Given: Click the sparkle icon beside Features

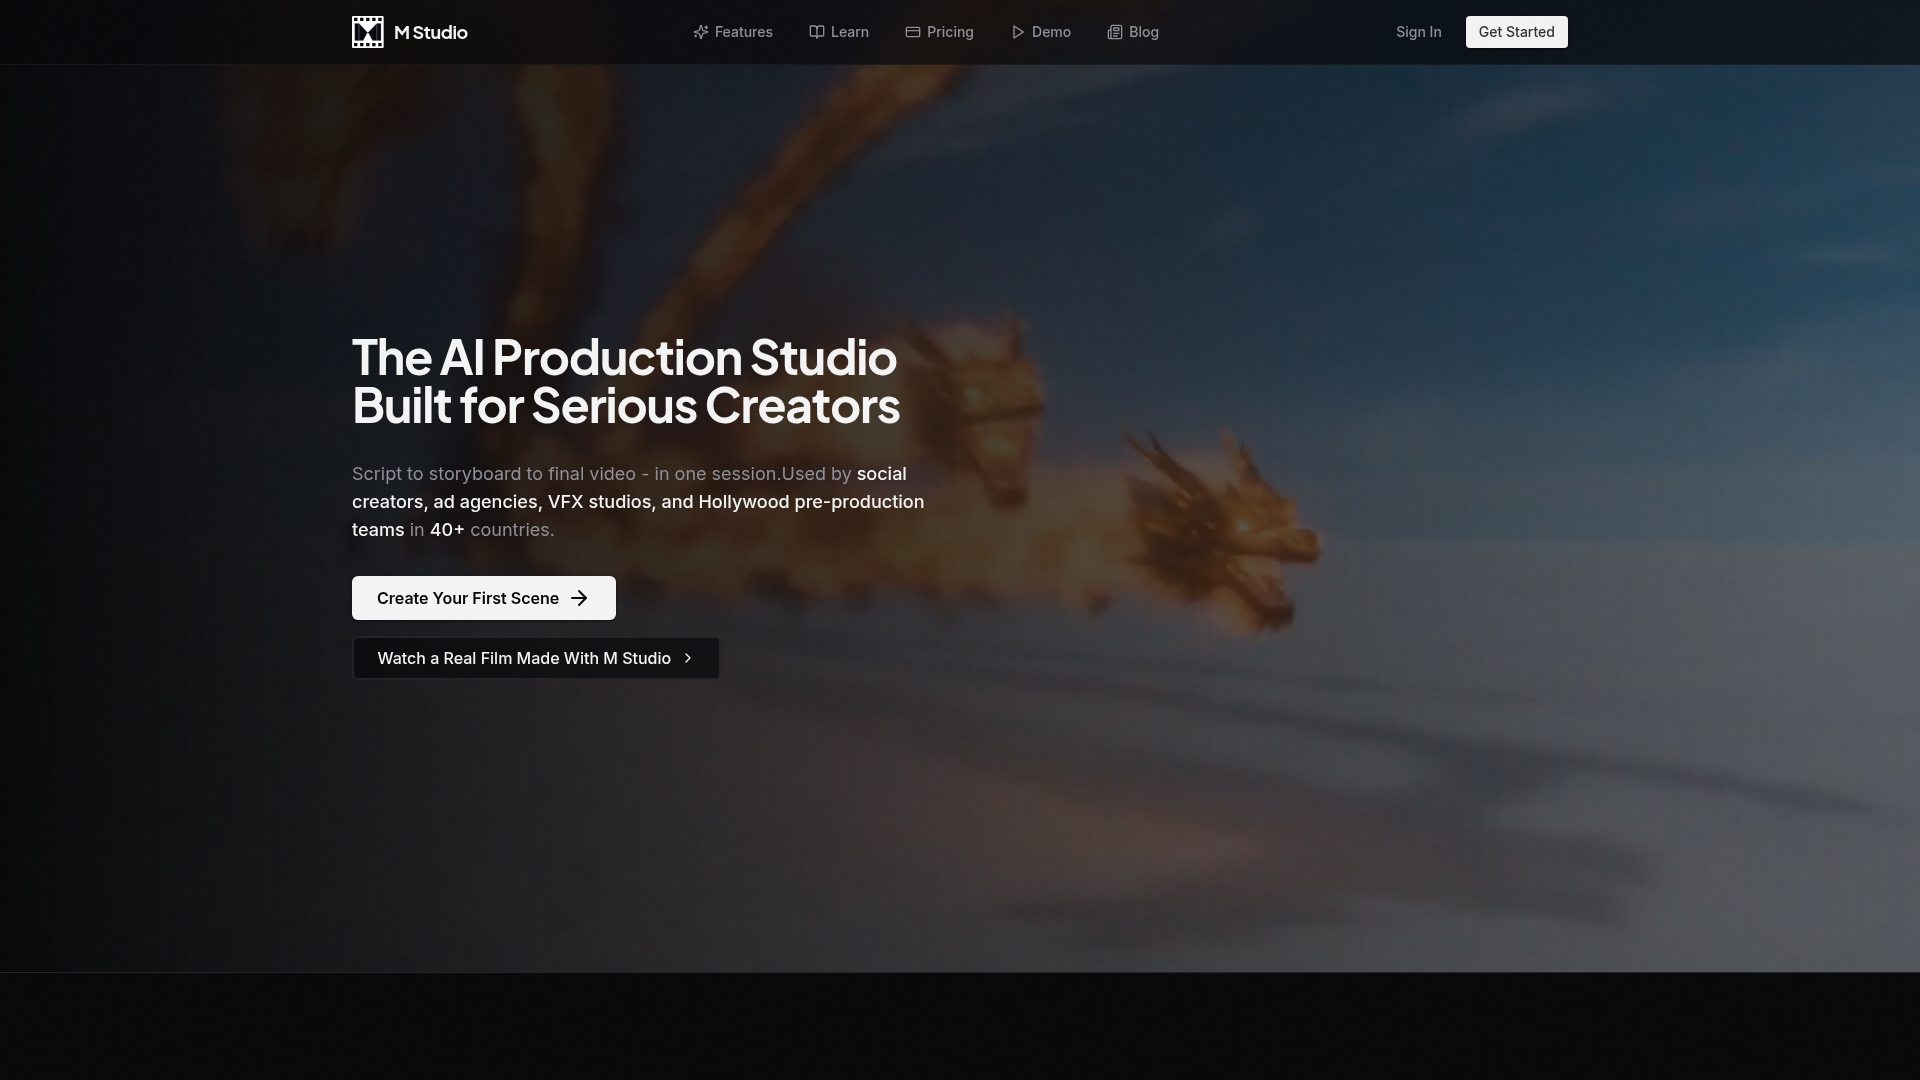Looking at the screenshot, I should click(x=701, y=32).
